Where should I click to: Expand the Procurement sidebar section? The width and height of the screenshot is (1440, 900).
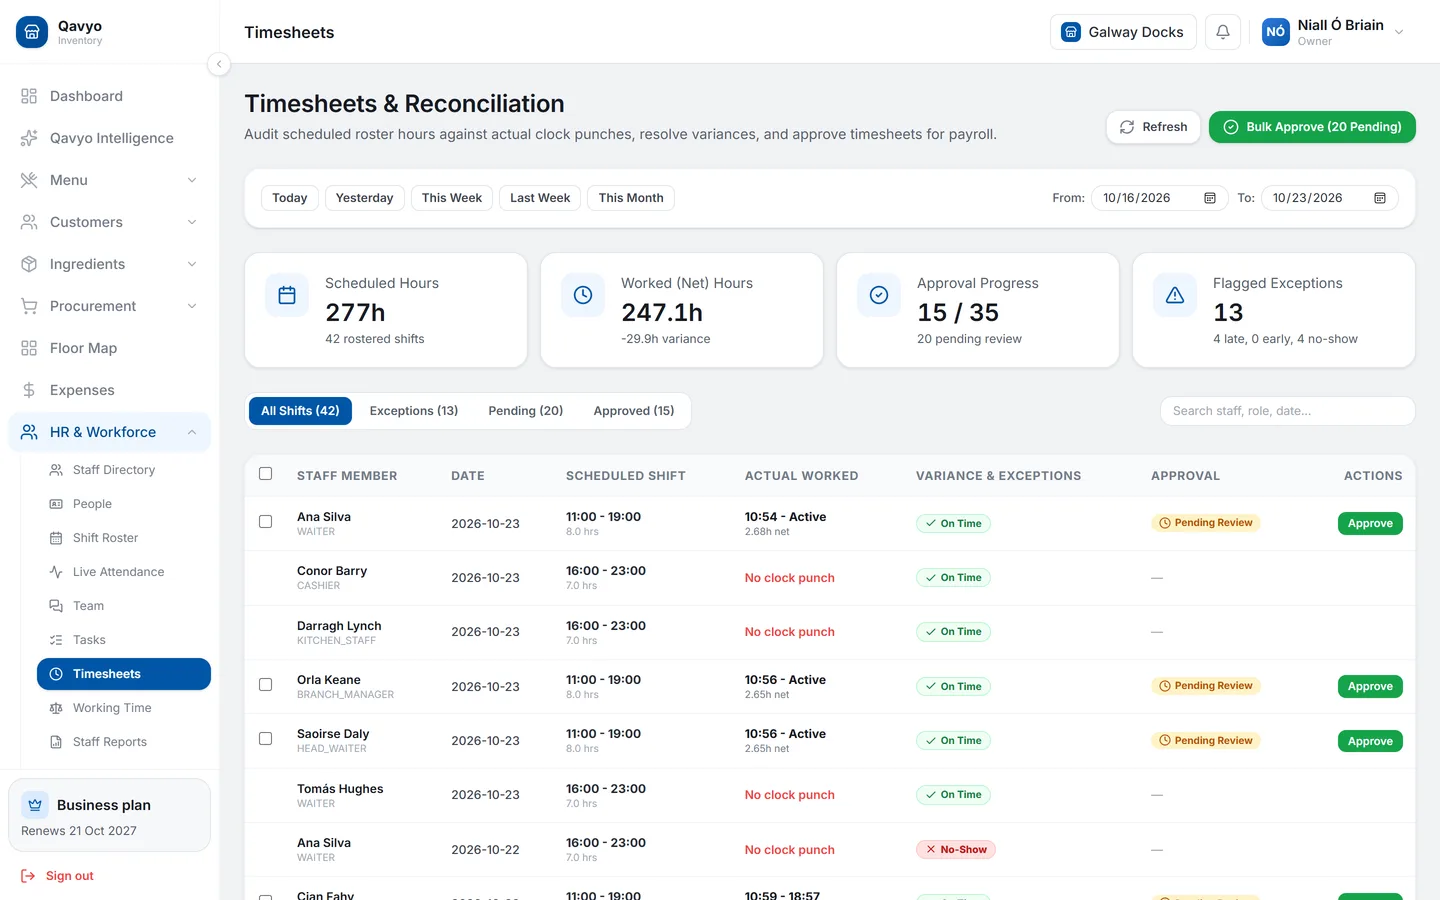pyautogui.click(x=110, y=306)
